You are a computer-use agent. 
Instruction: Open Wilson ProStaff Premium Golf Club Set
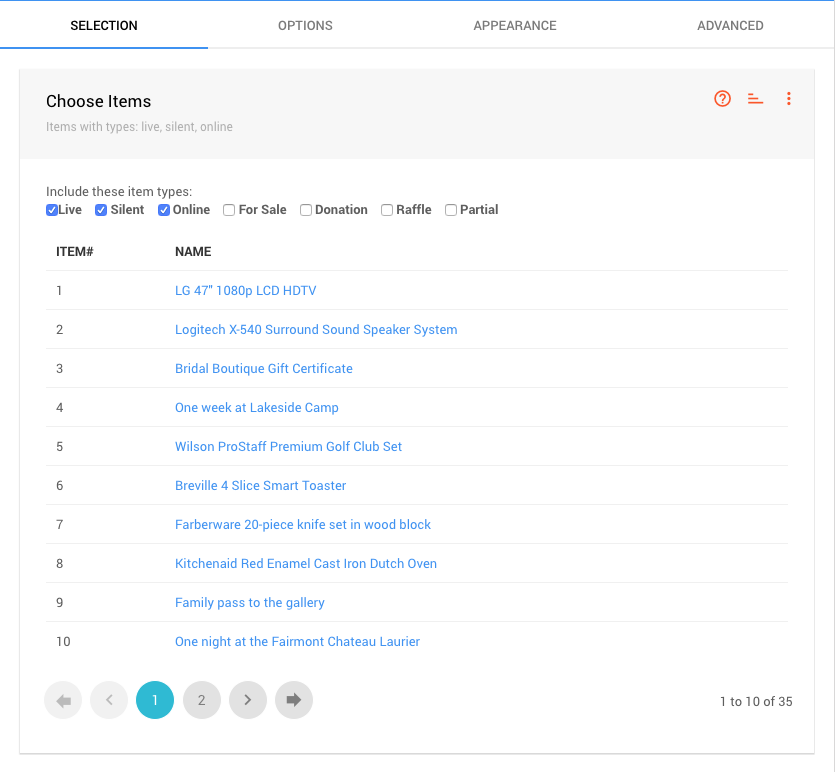288,447
